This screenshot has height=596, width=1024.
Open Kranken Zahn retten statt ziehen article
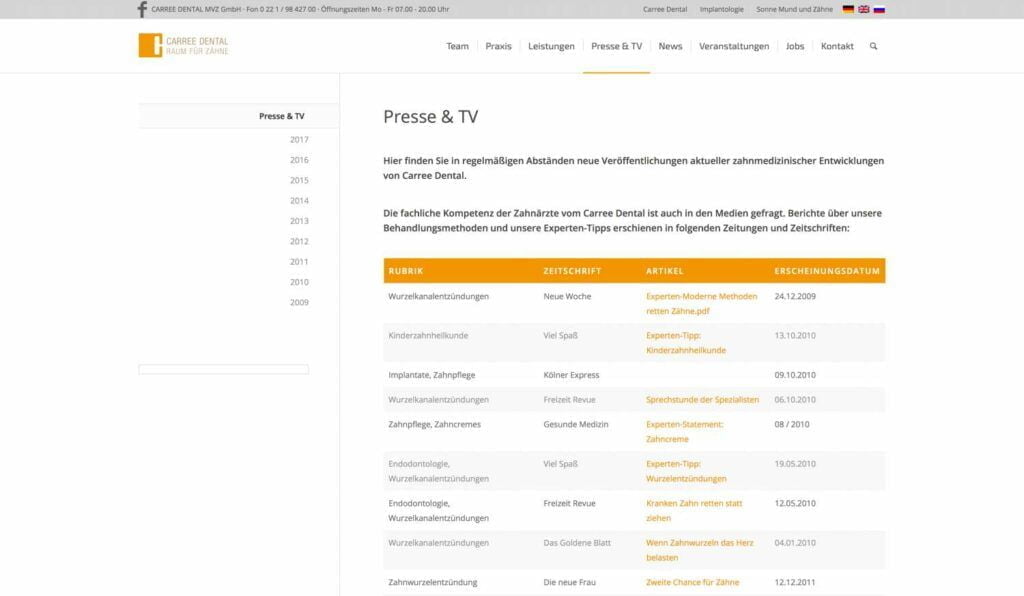[694, 510]
